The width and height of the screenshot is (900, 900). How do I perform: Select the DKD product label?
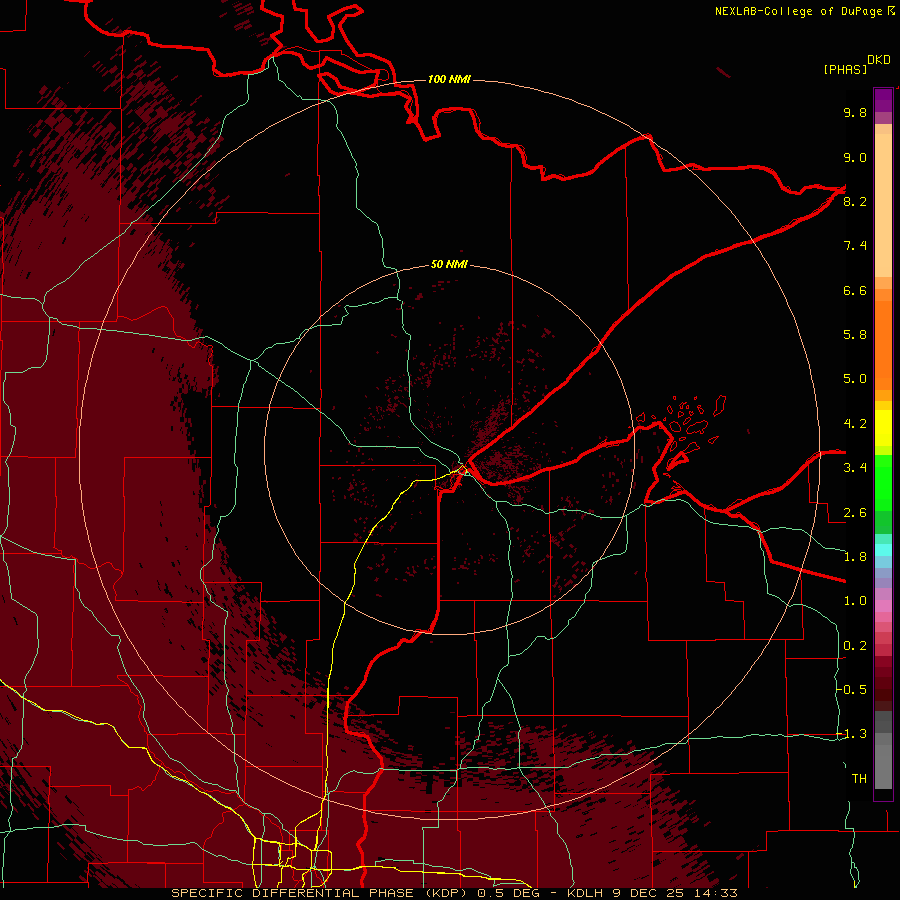878,60
